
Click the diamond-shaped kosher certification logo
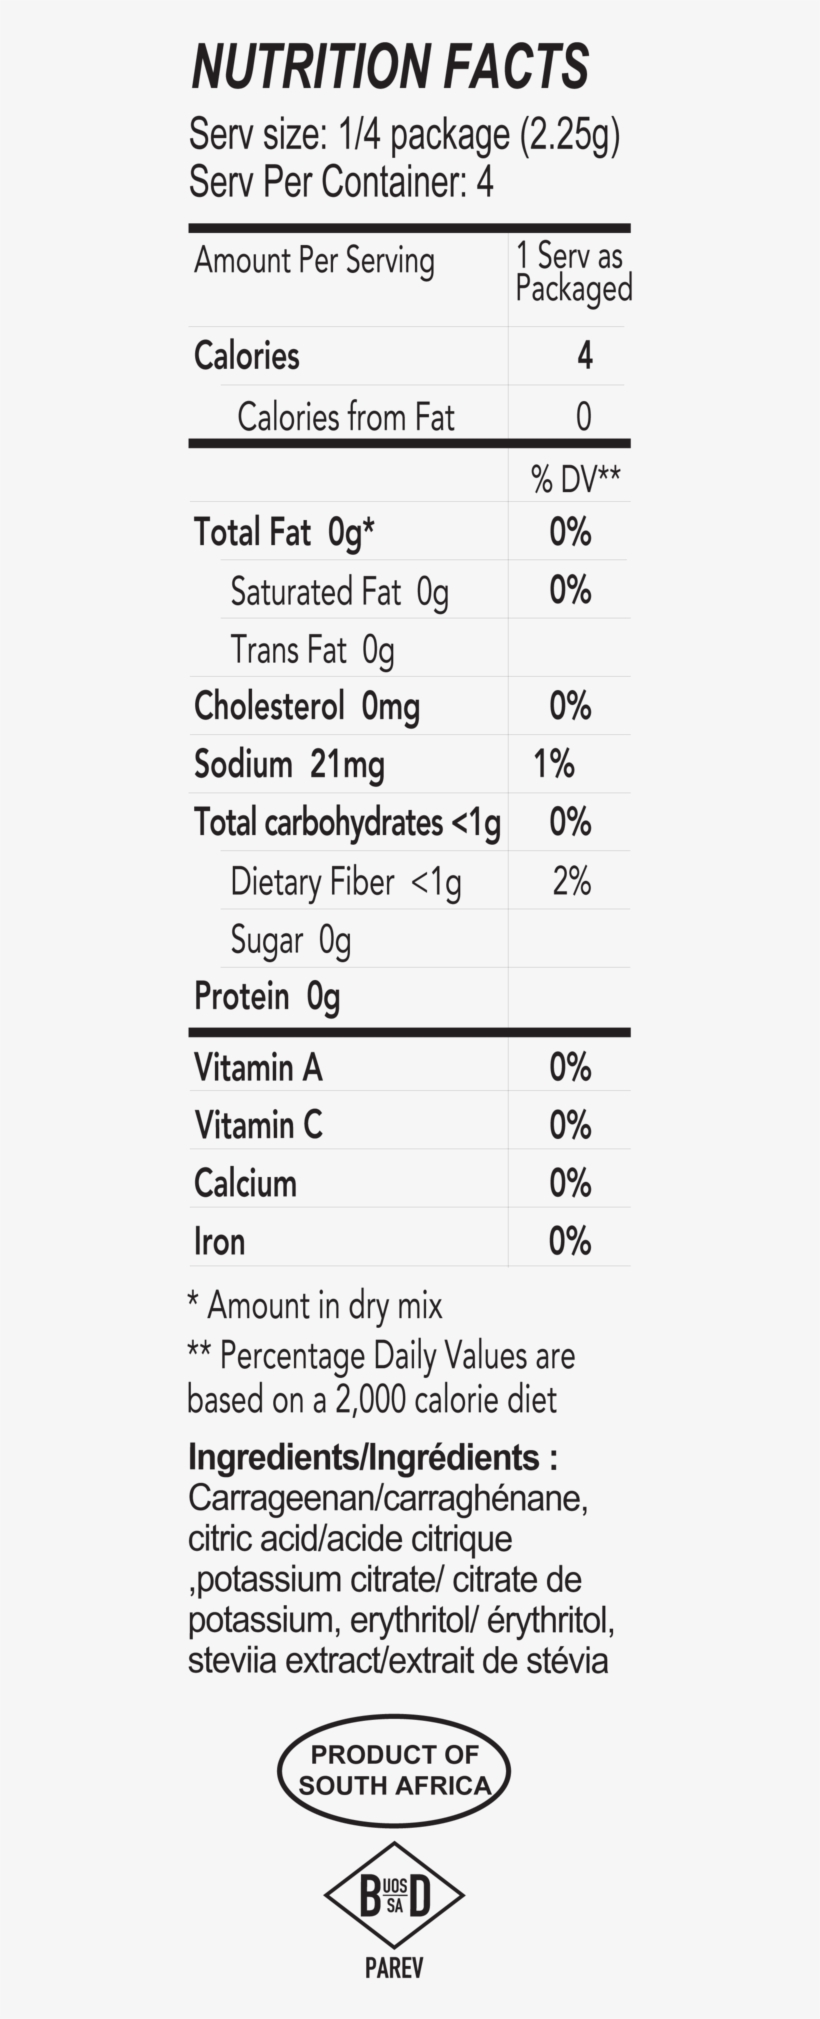point(394,1895)
